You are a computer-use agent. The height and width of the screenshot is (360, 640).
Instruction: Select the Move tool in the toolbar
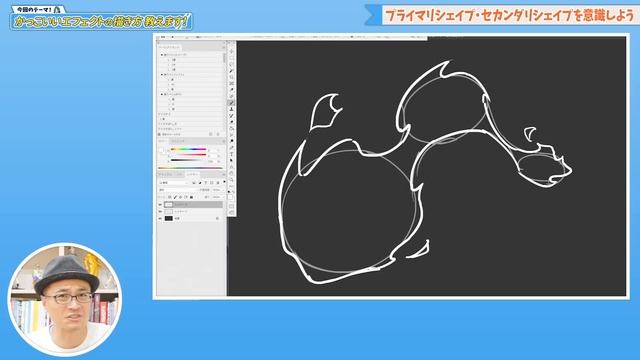pos(231,51)
